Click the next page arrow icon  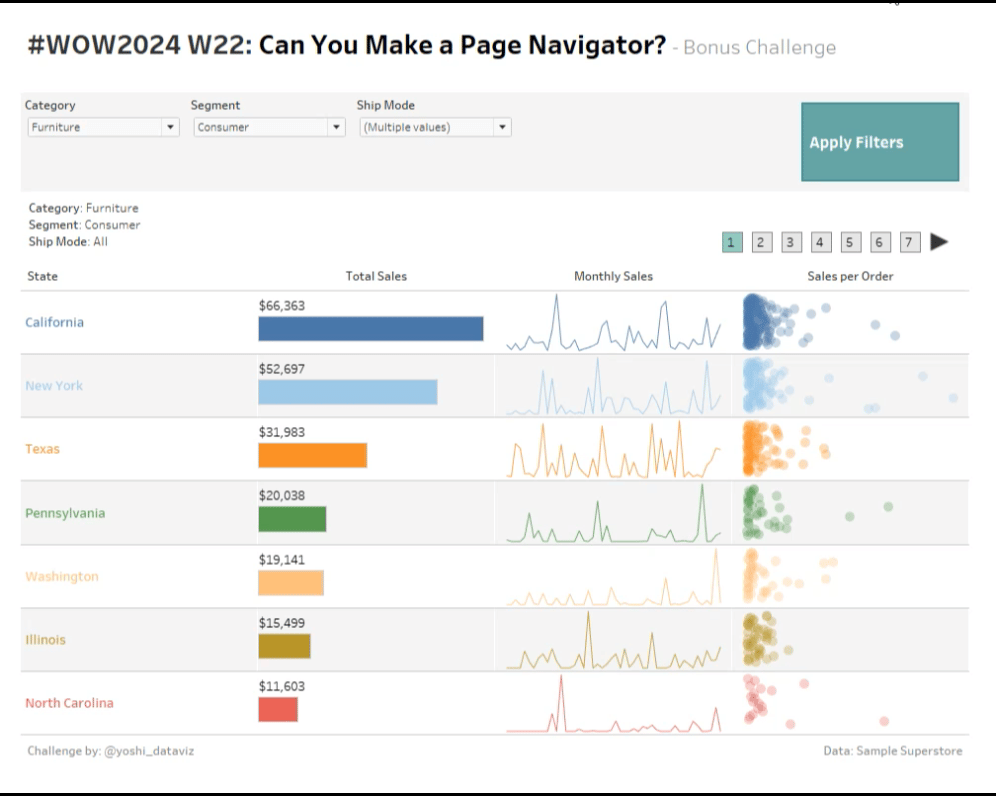point(938,242)
